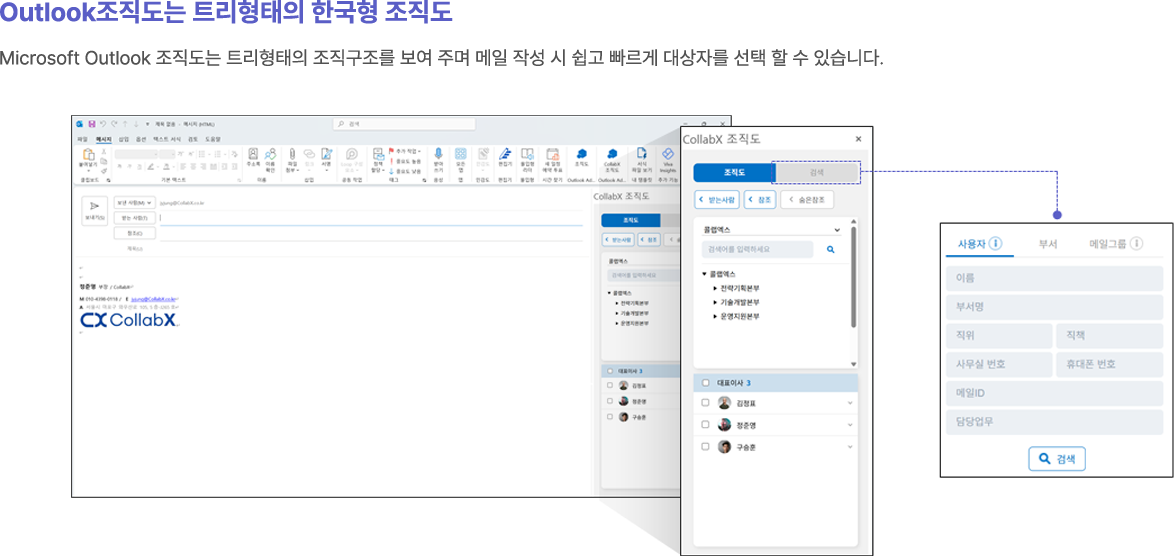Close the CollabX 조직도 panel
The image size is (1174, 556).
tap(858, 138)
